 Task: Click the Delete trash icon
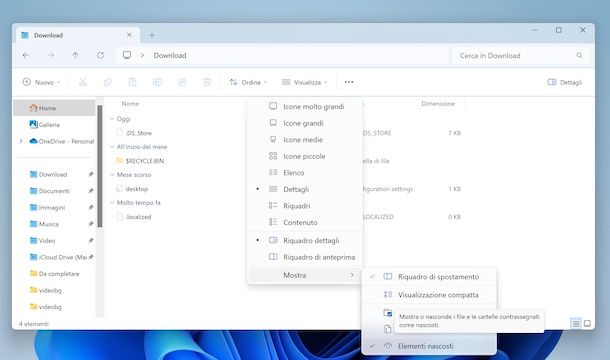[207, 82]
